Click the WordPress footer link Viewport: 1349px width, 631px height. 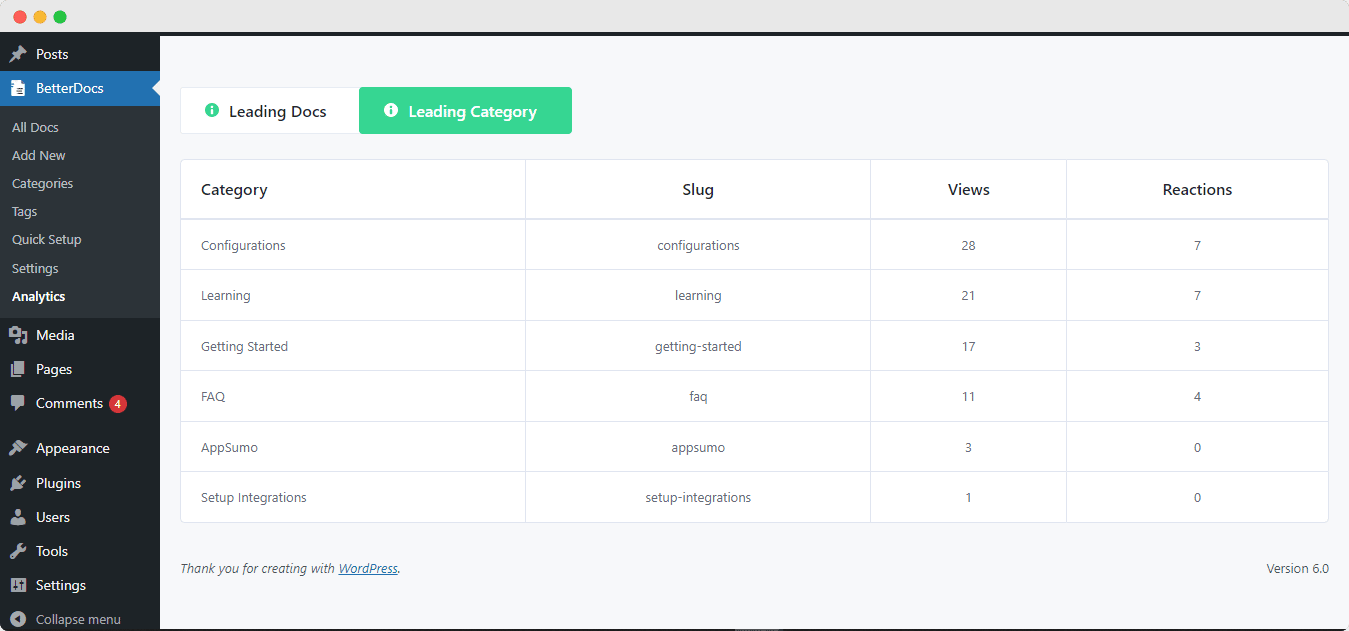tap(368, 568)
